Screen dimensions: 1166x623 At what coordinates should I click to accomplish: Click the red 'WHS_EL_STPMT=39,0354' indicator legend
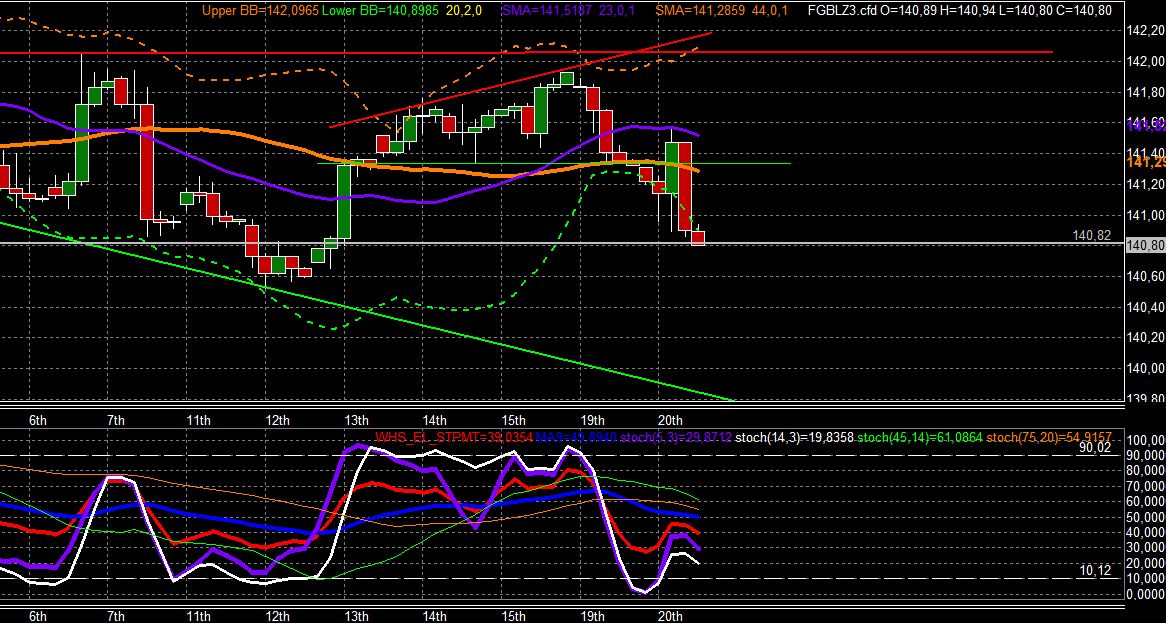(x=454, y=437)
